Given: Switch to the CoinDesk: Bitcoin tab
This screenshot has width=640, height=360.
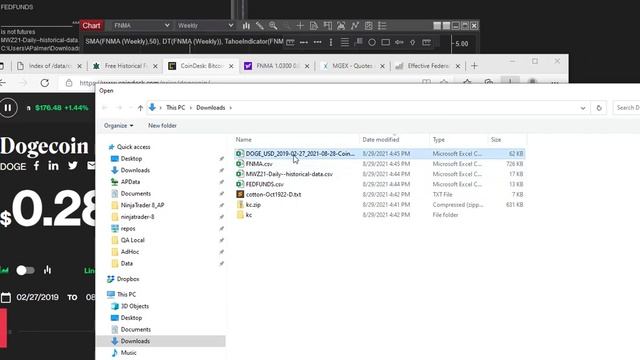Looking at the screenshot, I should (x=200, y=66).
